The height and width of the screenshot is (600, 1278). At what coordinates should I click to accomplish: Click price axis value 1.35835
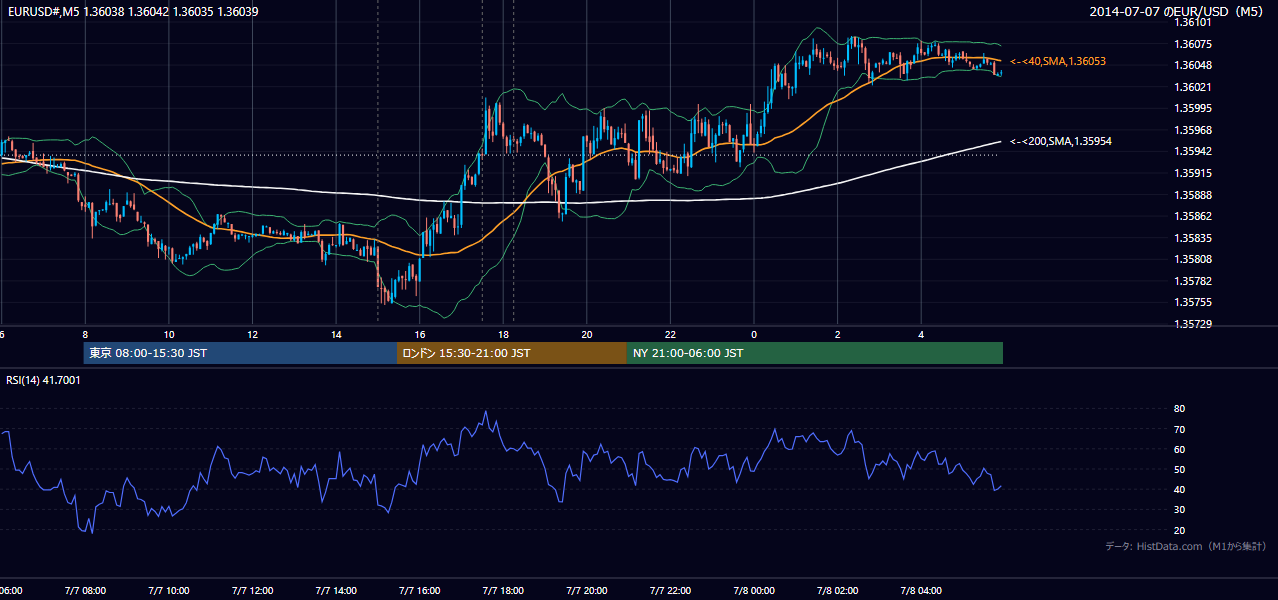1193,238
